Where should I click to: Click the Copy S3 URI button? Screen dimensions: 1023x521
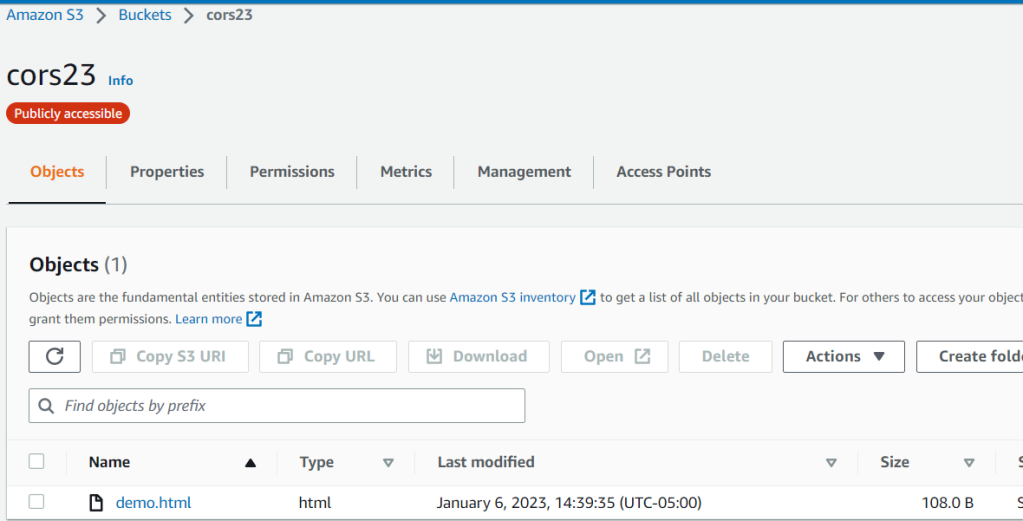[170, 357]
